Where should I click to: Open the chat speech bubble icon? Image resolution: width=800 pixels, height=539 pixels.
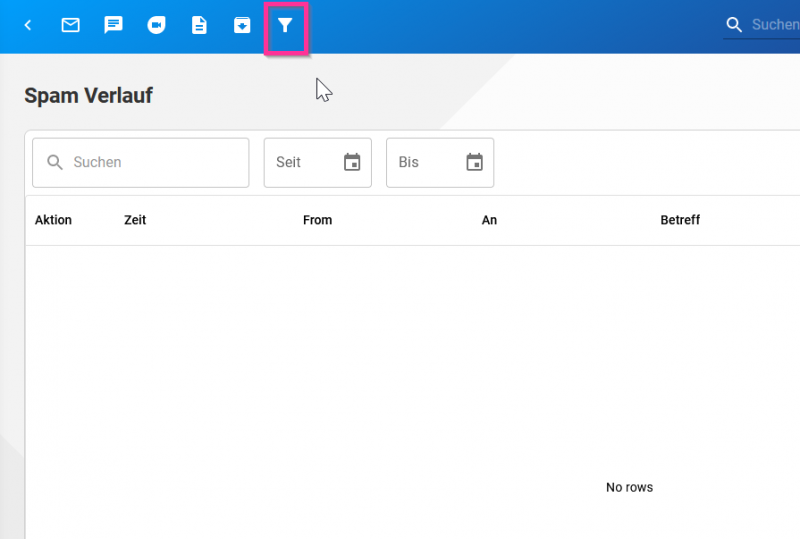click(114, 25)
